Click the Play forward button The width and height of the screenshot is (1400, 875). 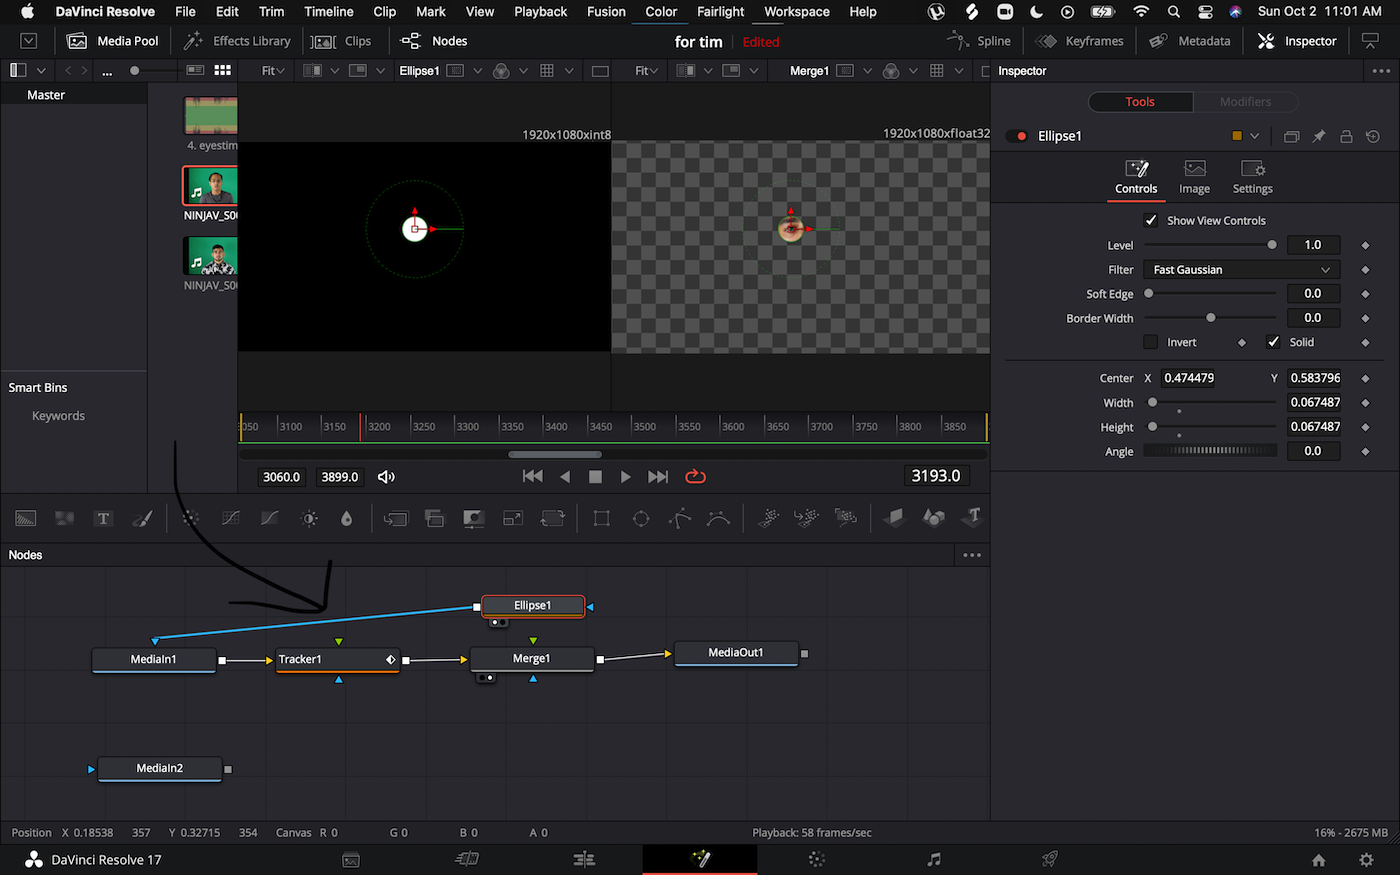626,477
